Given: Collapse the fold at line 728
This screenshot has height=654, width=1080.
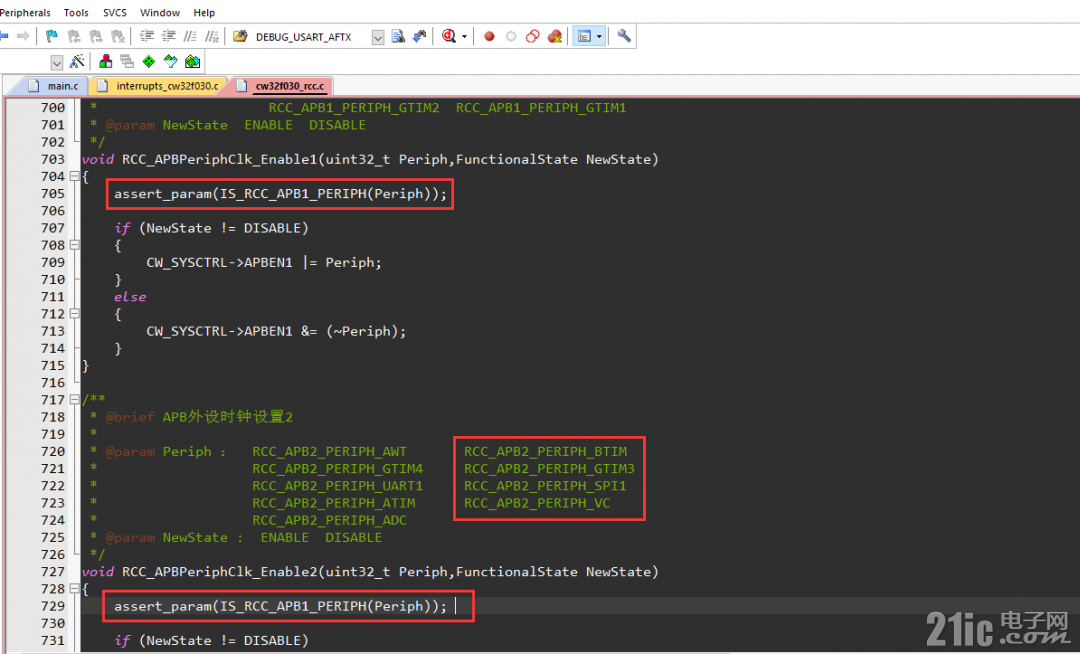Looking at the screenshot, I should 74,589.
